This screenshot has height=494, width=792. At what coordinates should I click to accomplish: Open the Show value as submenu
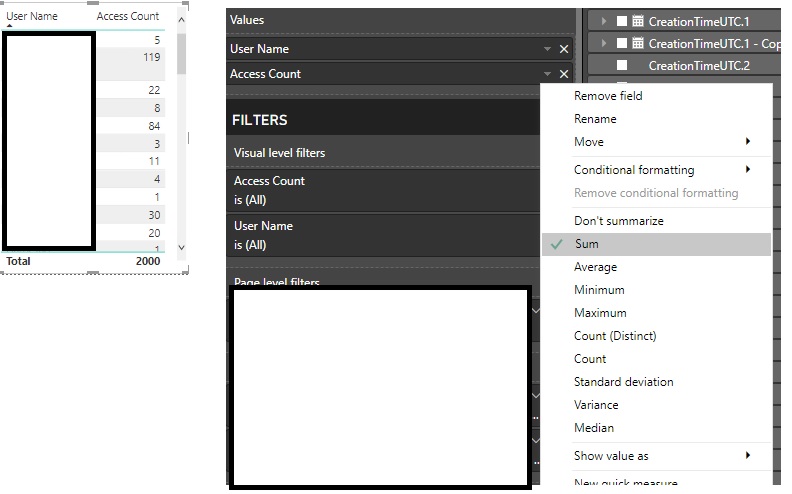(657, 456)
